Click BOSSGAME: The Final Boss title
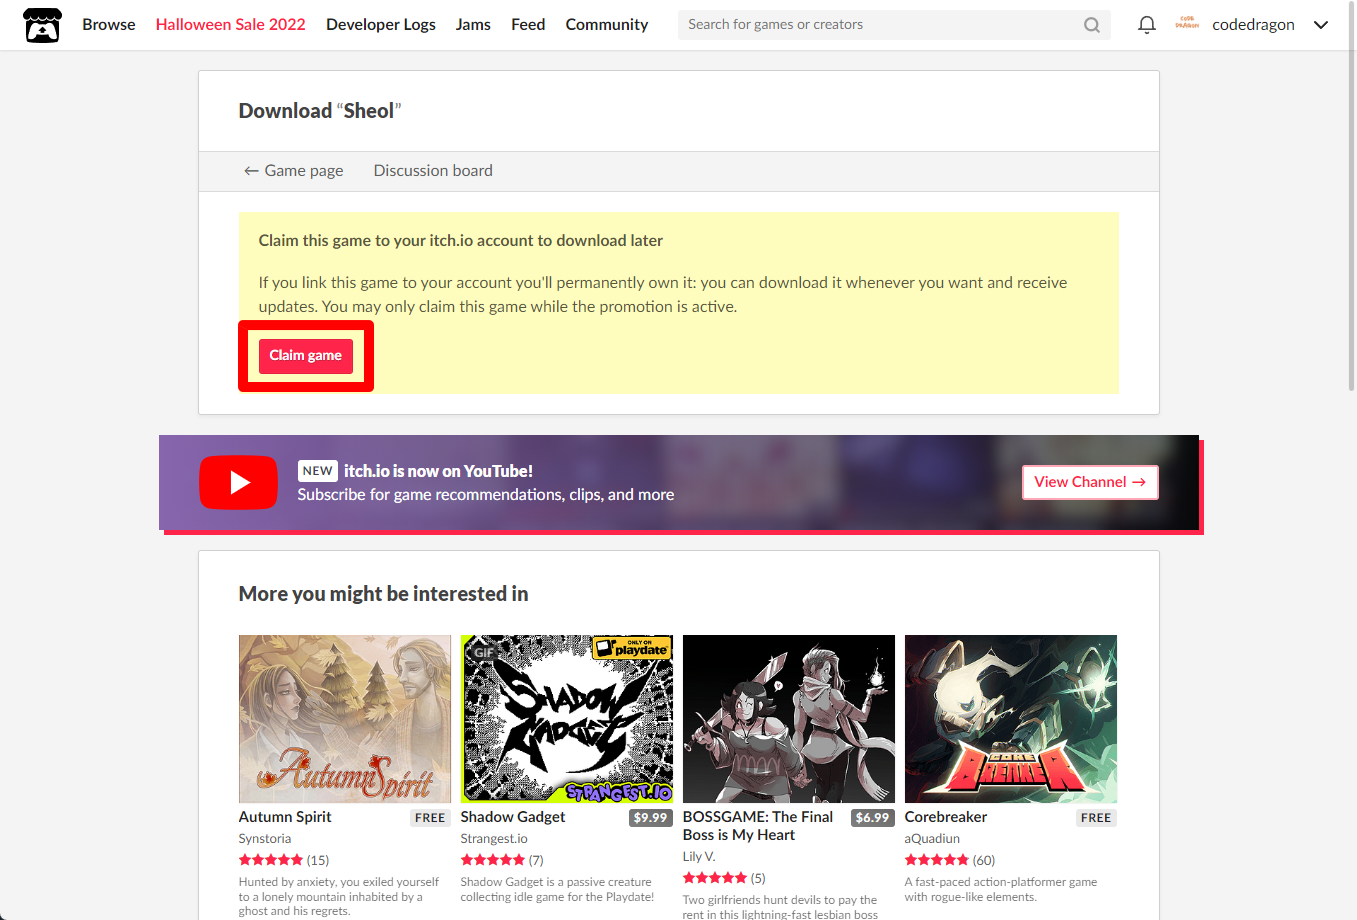The image size is (1357, 920). coord(758,826)
